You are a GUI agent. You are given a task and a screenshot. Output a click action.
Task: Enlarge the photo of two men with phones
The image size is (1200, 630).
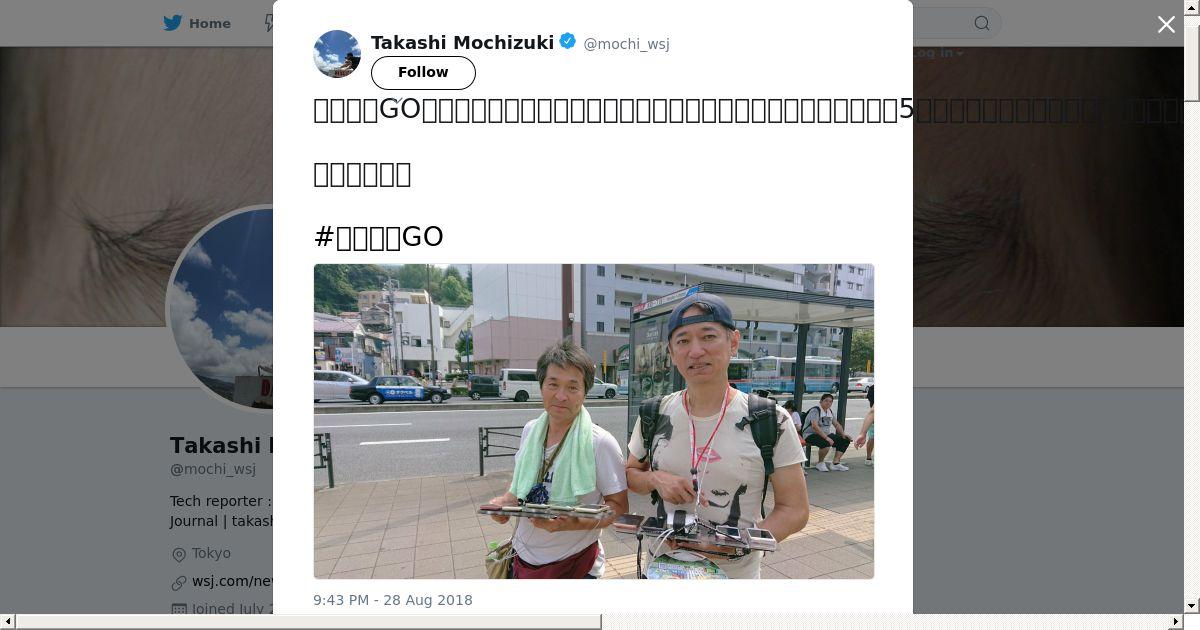[x=594, y=421]
